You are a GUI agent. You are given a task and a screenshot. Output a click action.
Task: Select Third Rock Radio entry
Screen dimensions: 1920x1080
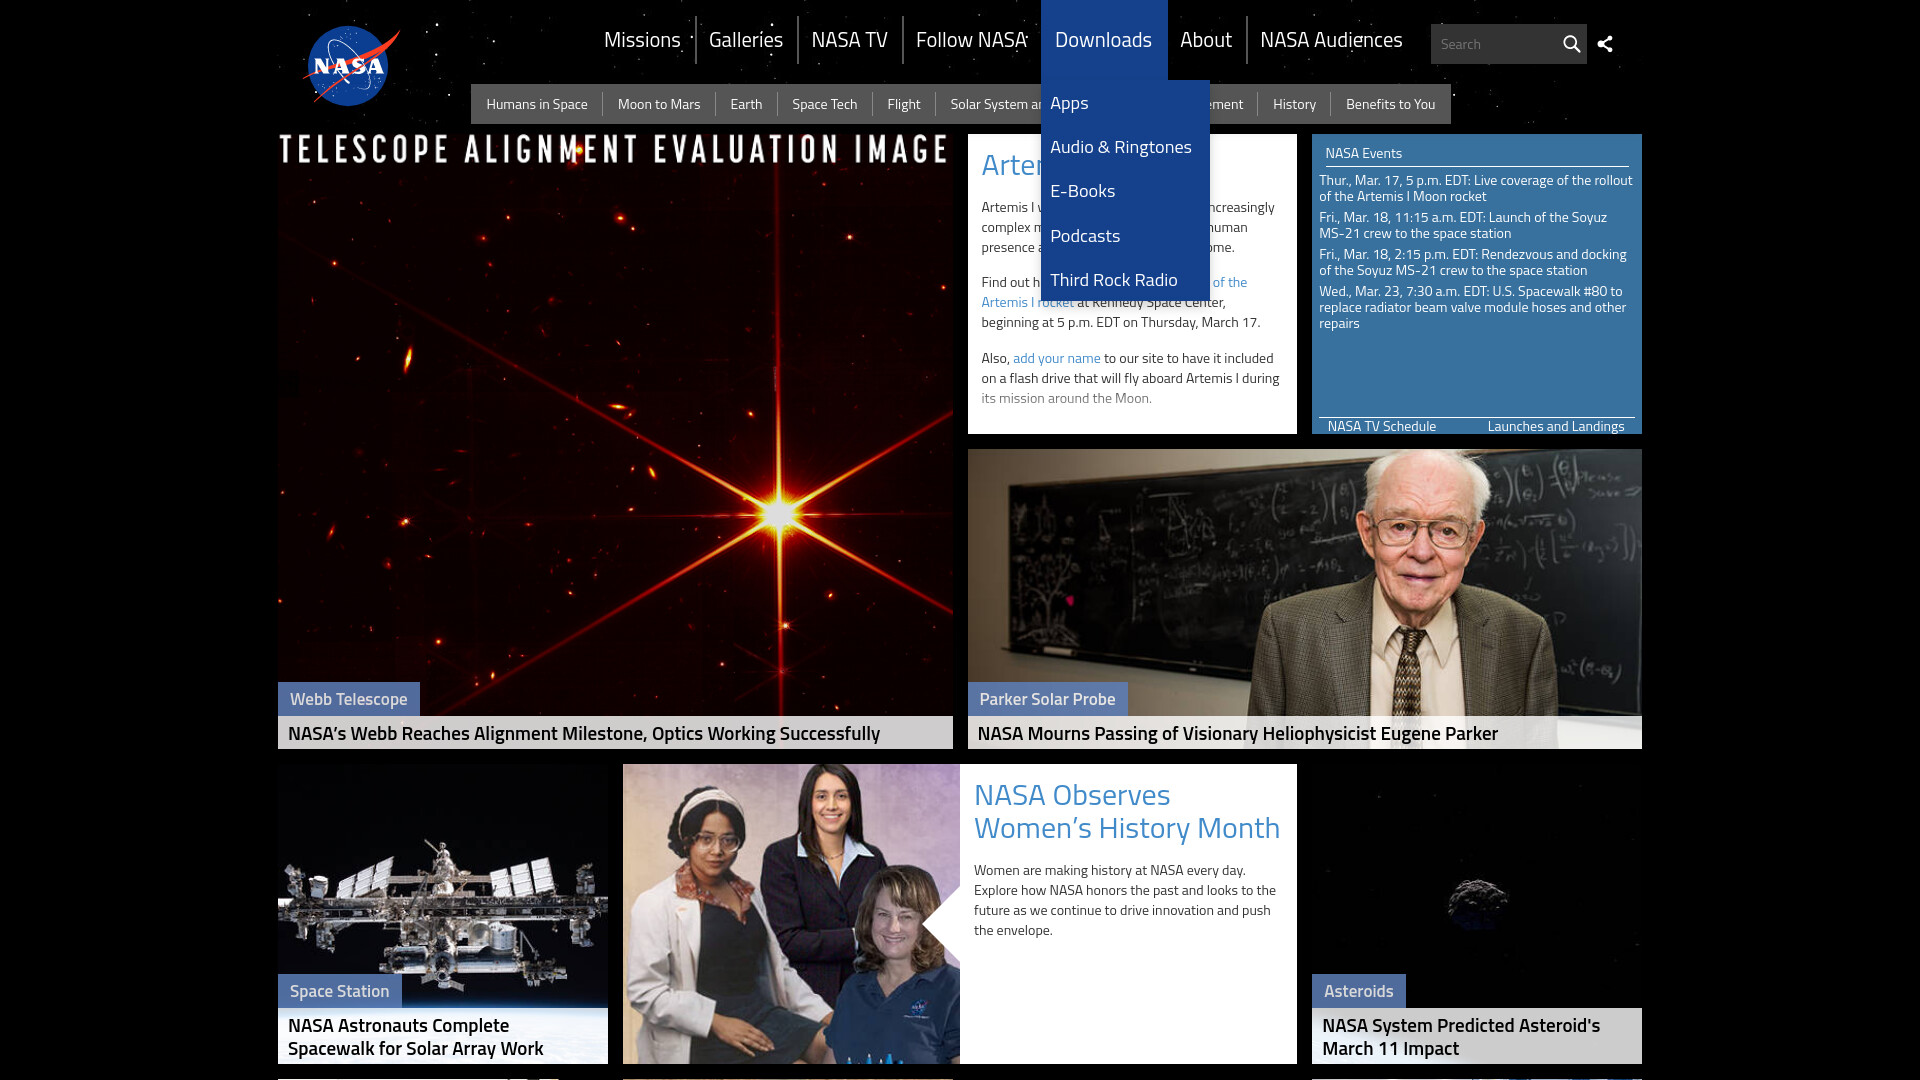click(1125, 280)
